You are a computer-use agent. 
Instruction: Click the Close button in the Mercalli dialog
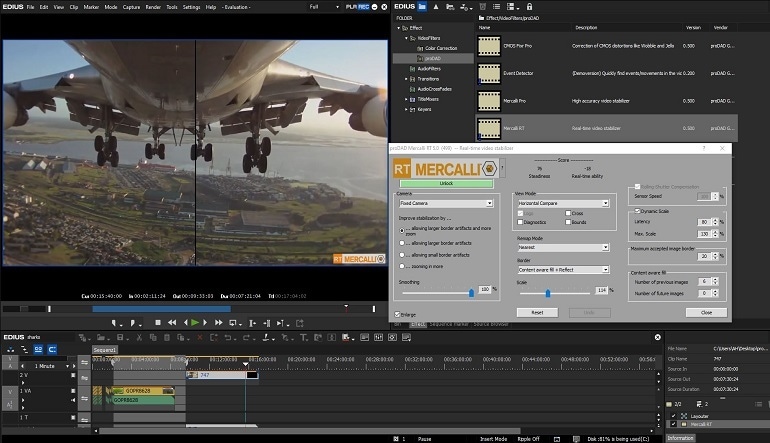706,312
